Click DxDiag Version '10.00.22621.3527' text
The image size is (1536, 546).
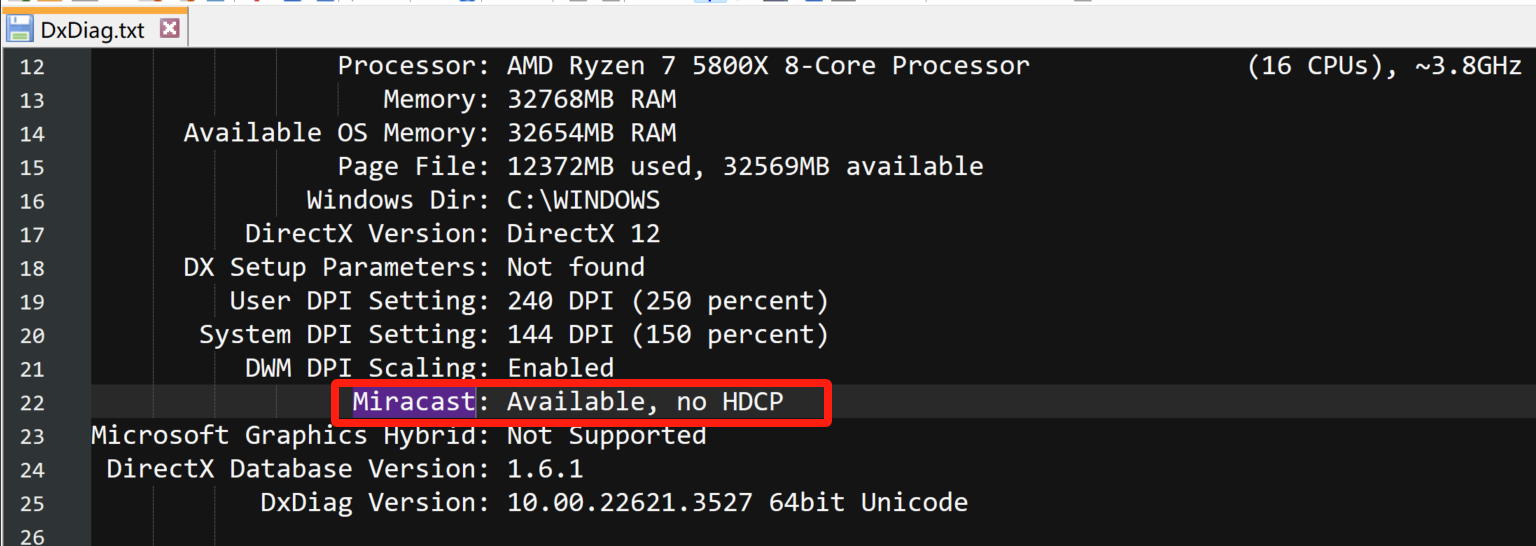point(629,502)
